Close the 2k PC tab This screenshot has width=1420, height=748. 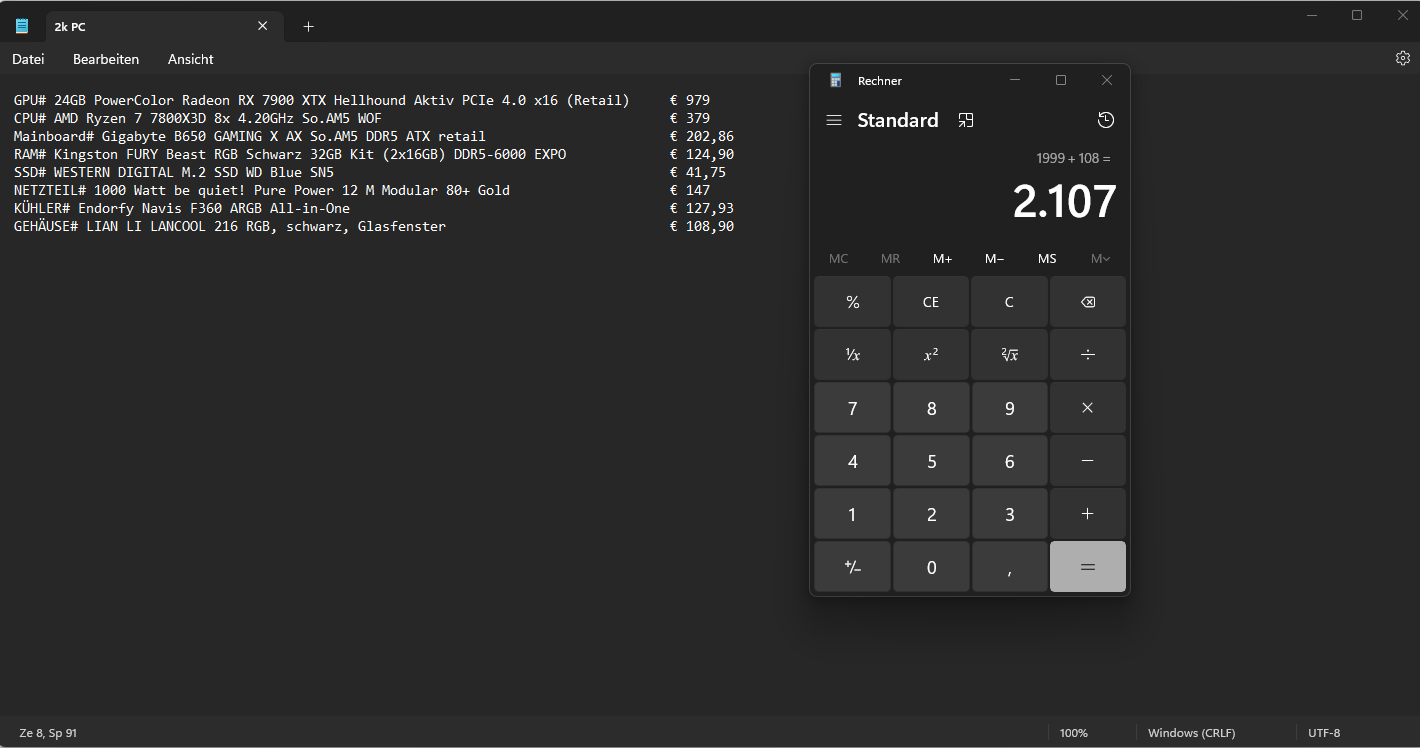pos(262,26)
